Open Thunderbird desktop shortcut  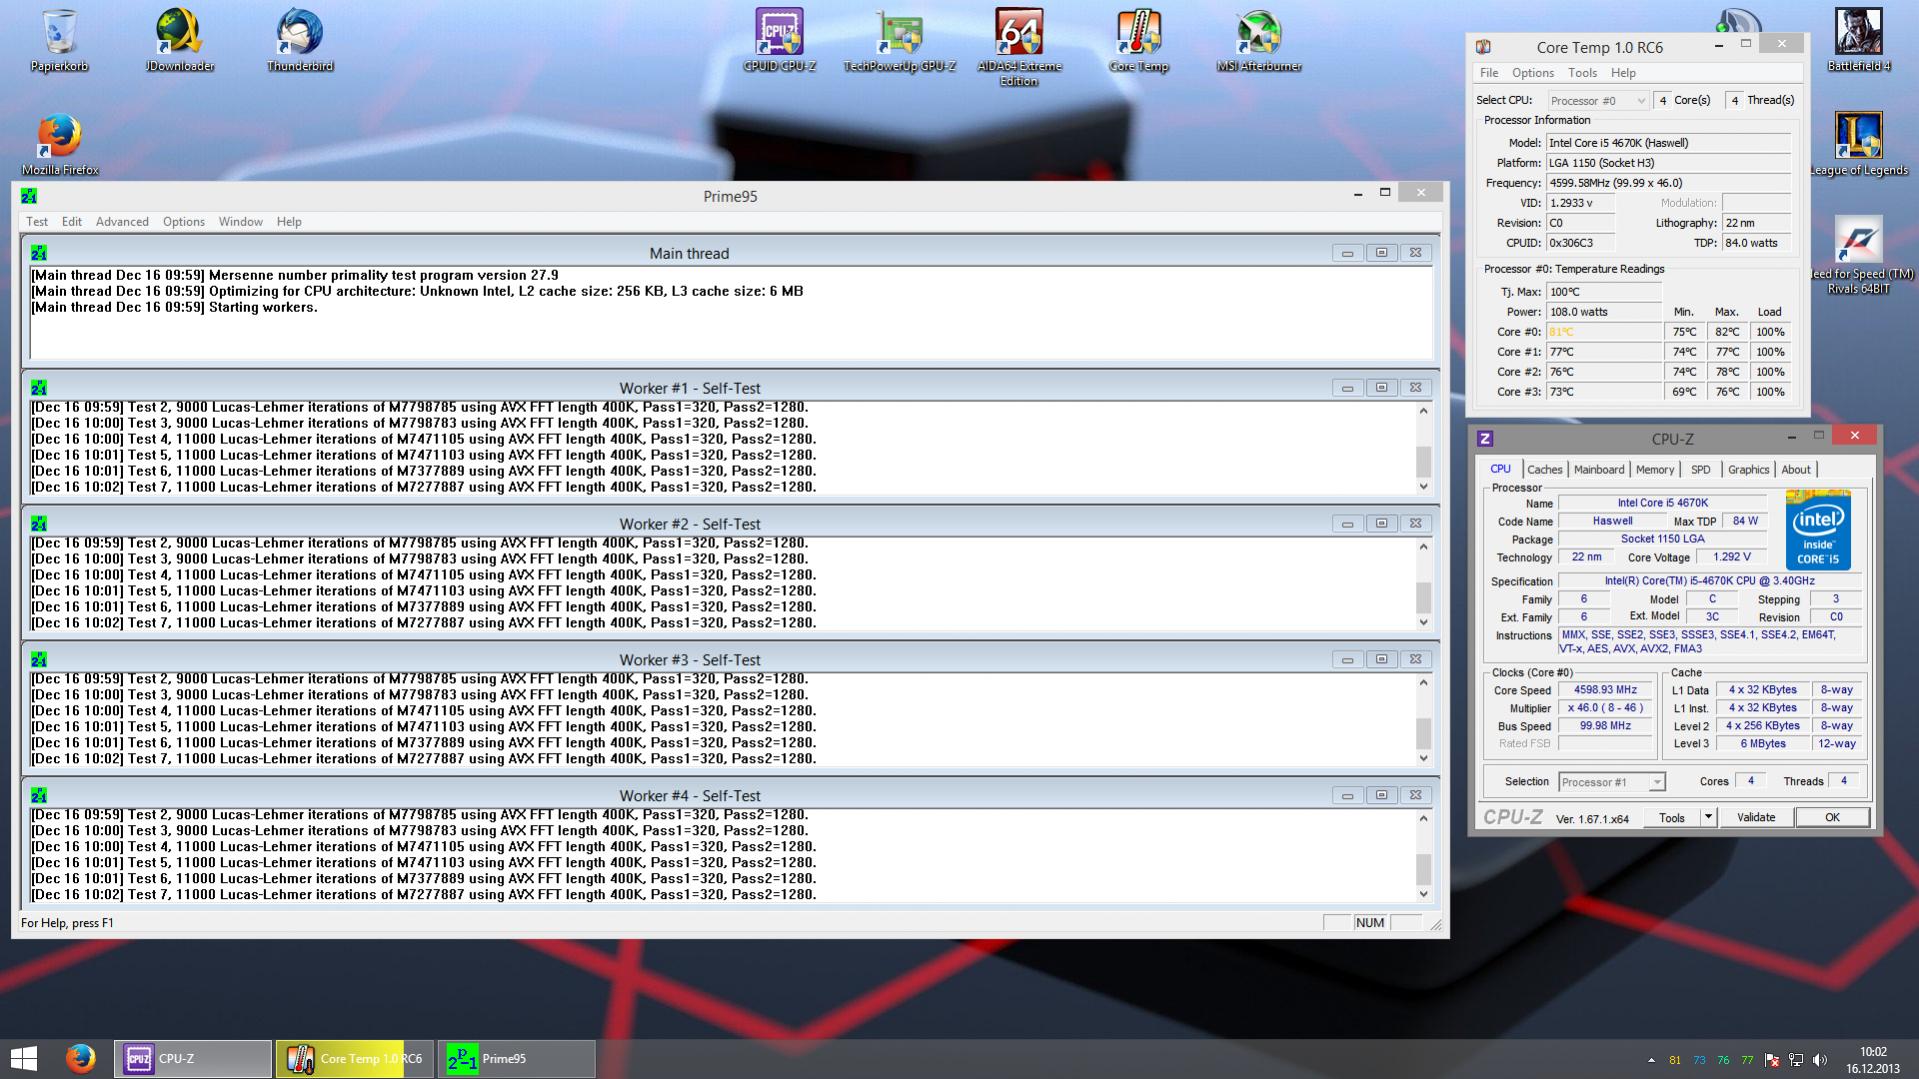[300, 41]
